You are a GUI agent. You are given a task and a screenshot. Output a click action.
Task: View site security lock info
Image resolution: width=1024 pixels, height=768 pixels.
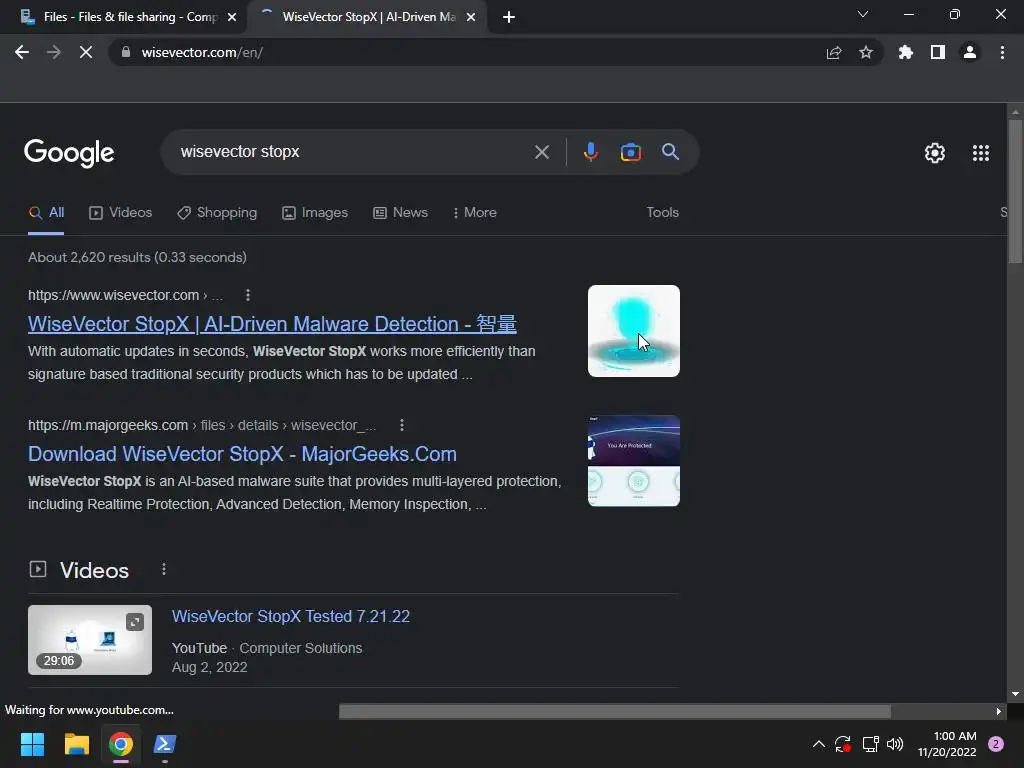(125, 52)
